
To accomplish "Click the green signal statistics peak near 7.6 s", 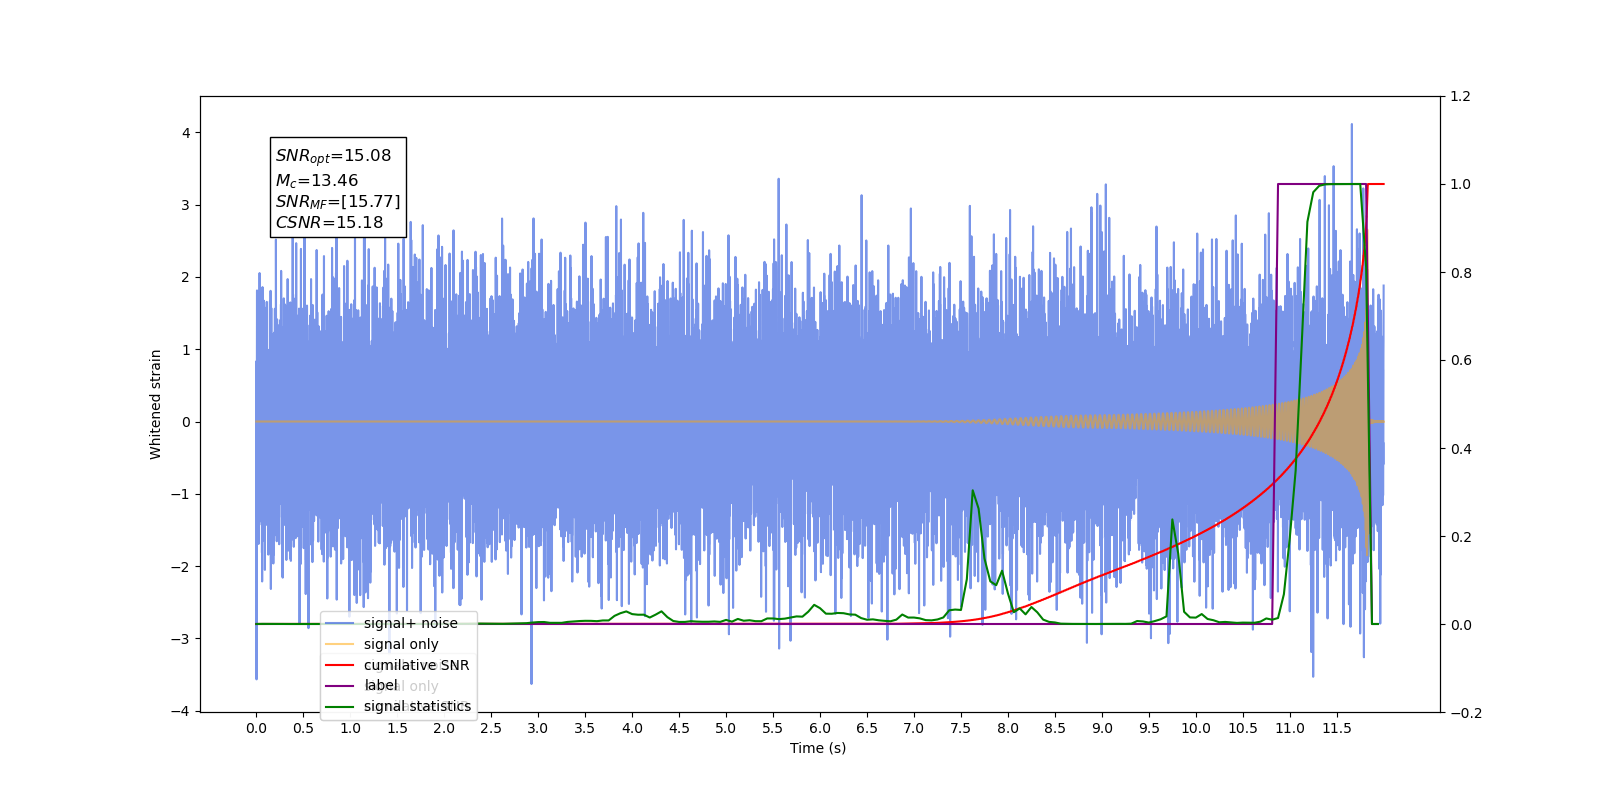I will (972, 491).
